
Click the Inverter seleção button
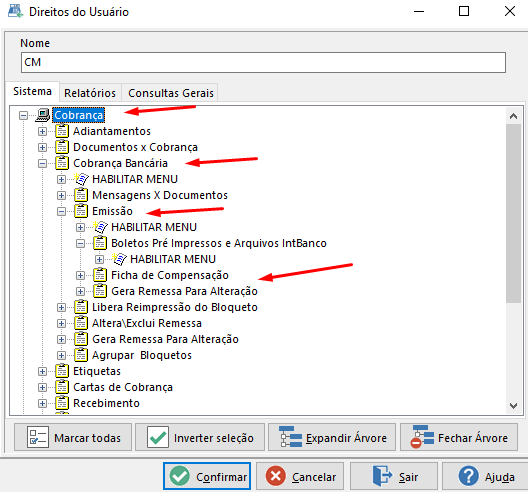click(200, 437)
